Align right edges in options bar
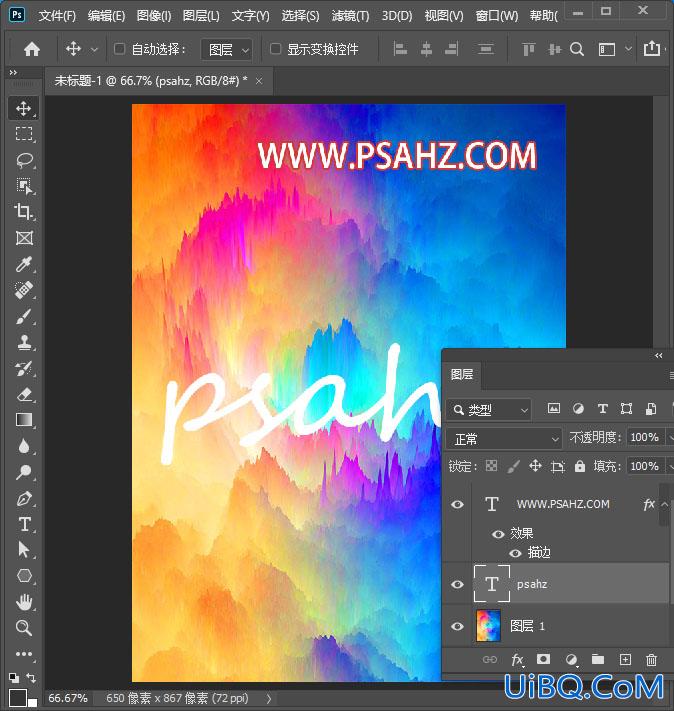674x711 pixels. point(451,49)
